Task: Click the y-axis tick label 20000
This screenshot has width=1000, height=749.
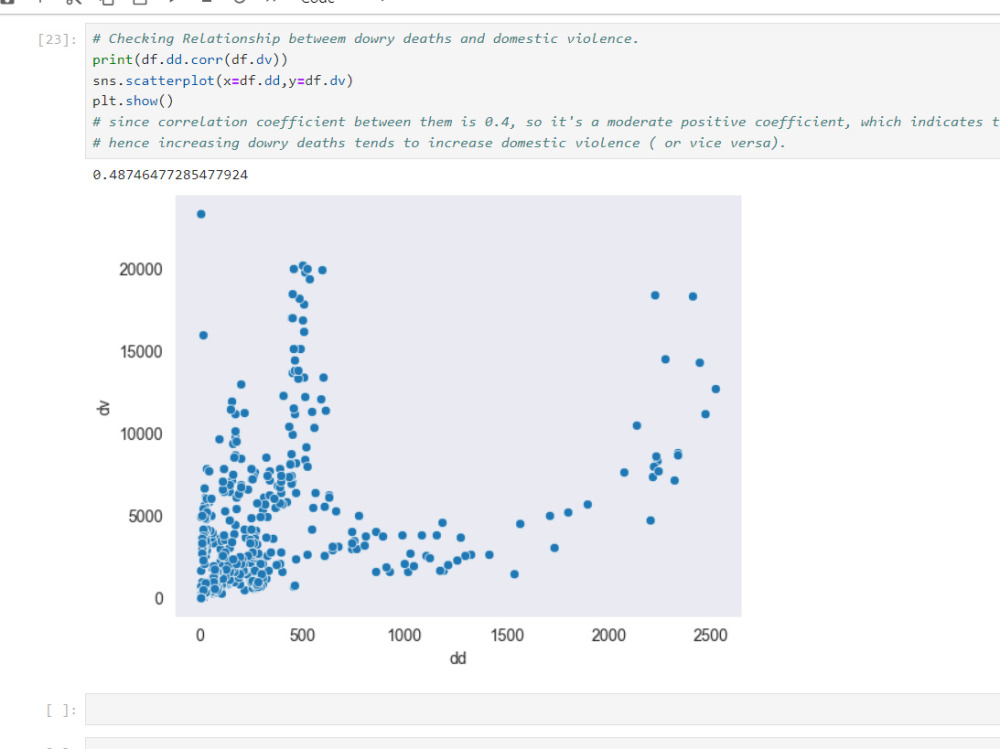Action: [x=141, y=269]
